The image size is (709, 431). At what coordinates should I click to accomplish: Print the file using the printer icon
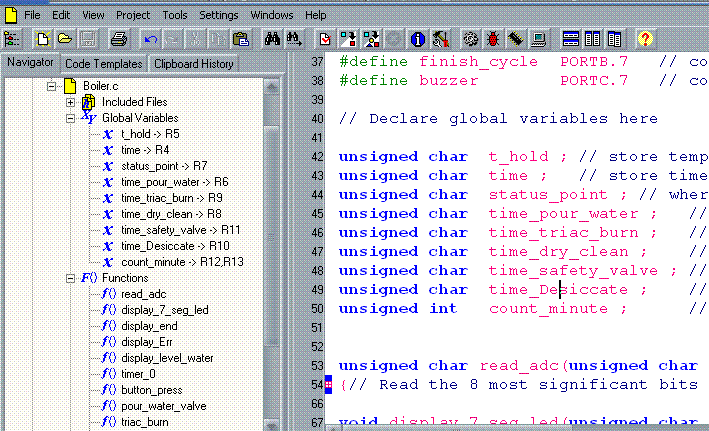pyautogui.click(x=119, y=39)
